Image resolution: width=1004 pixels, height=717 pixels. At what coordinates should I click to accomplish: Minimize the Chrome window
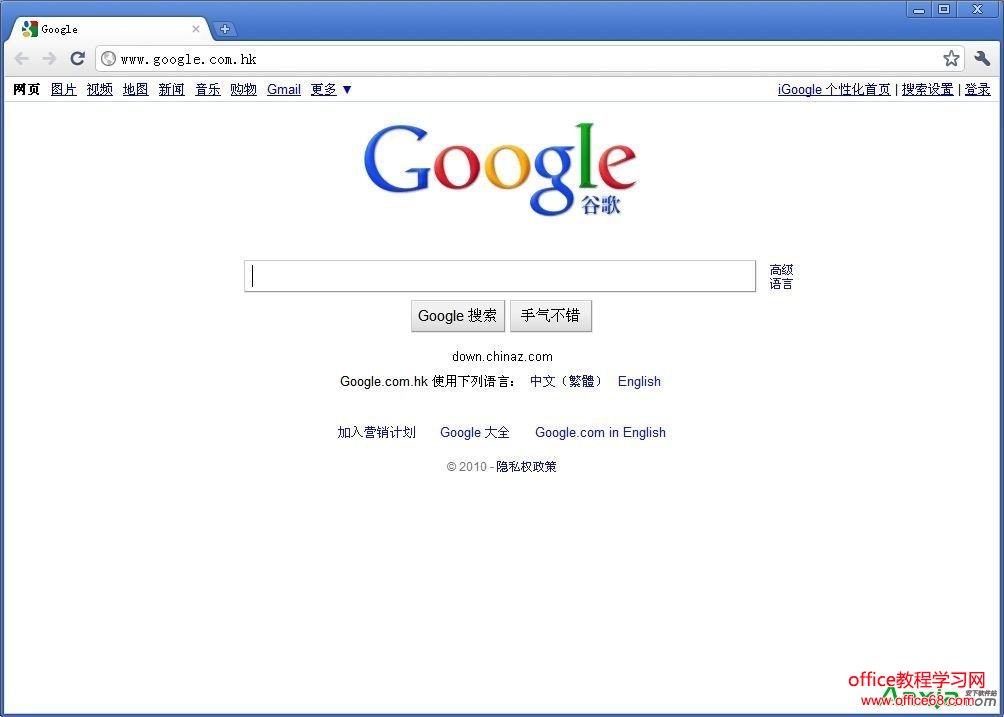pyautogui.click(x=919, y=9)
